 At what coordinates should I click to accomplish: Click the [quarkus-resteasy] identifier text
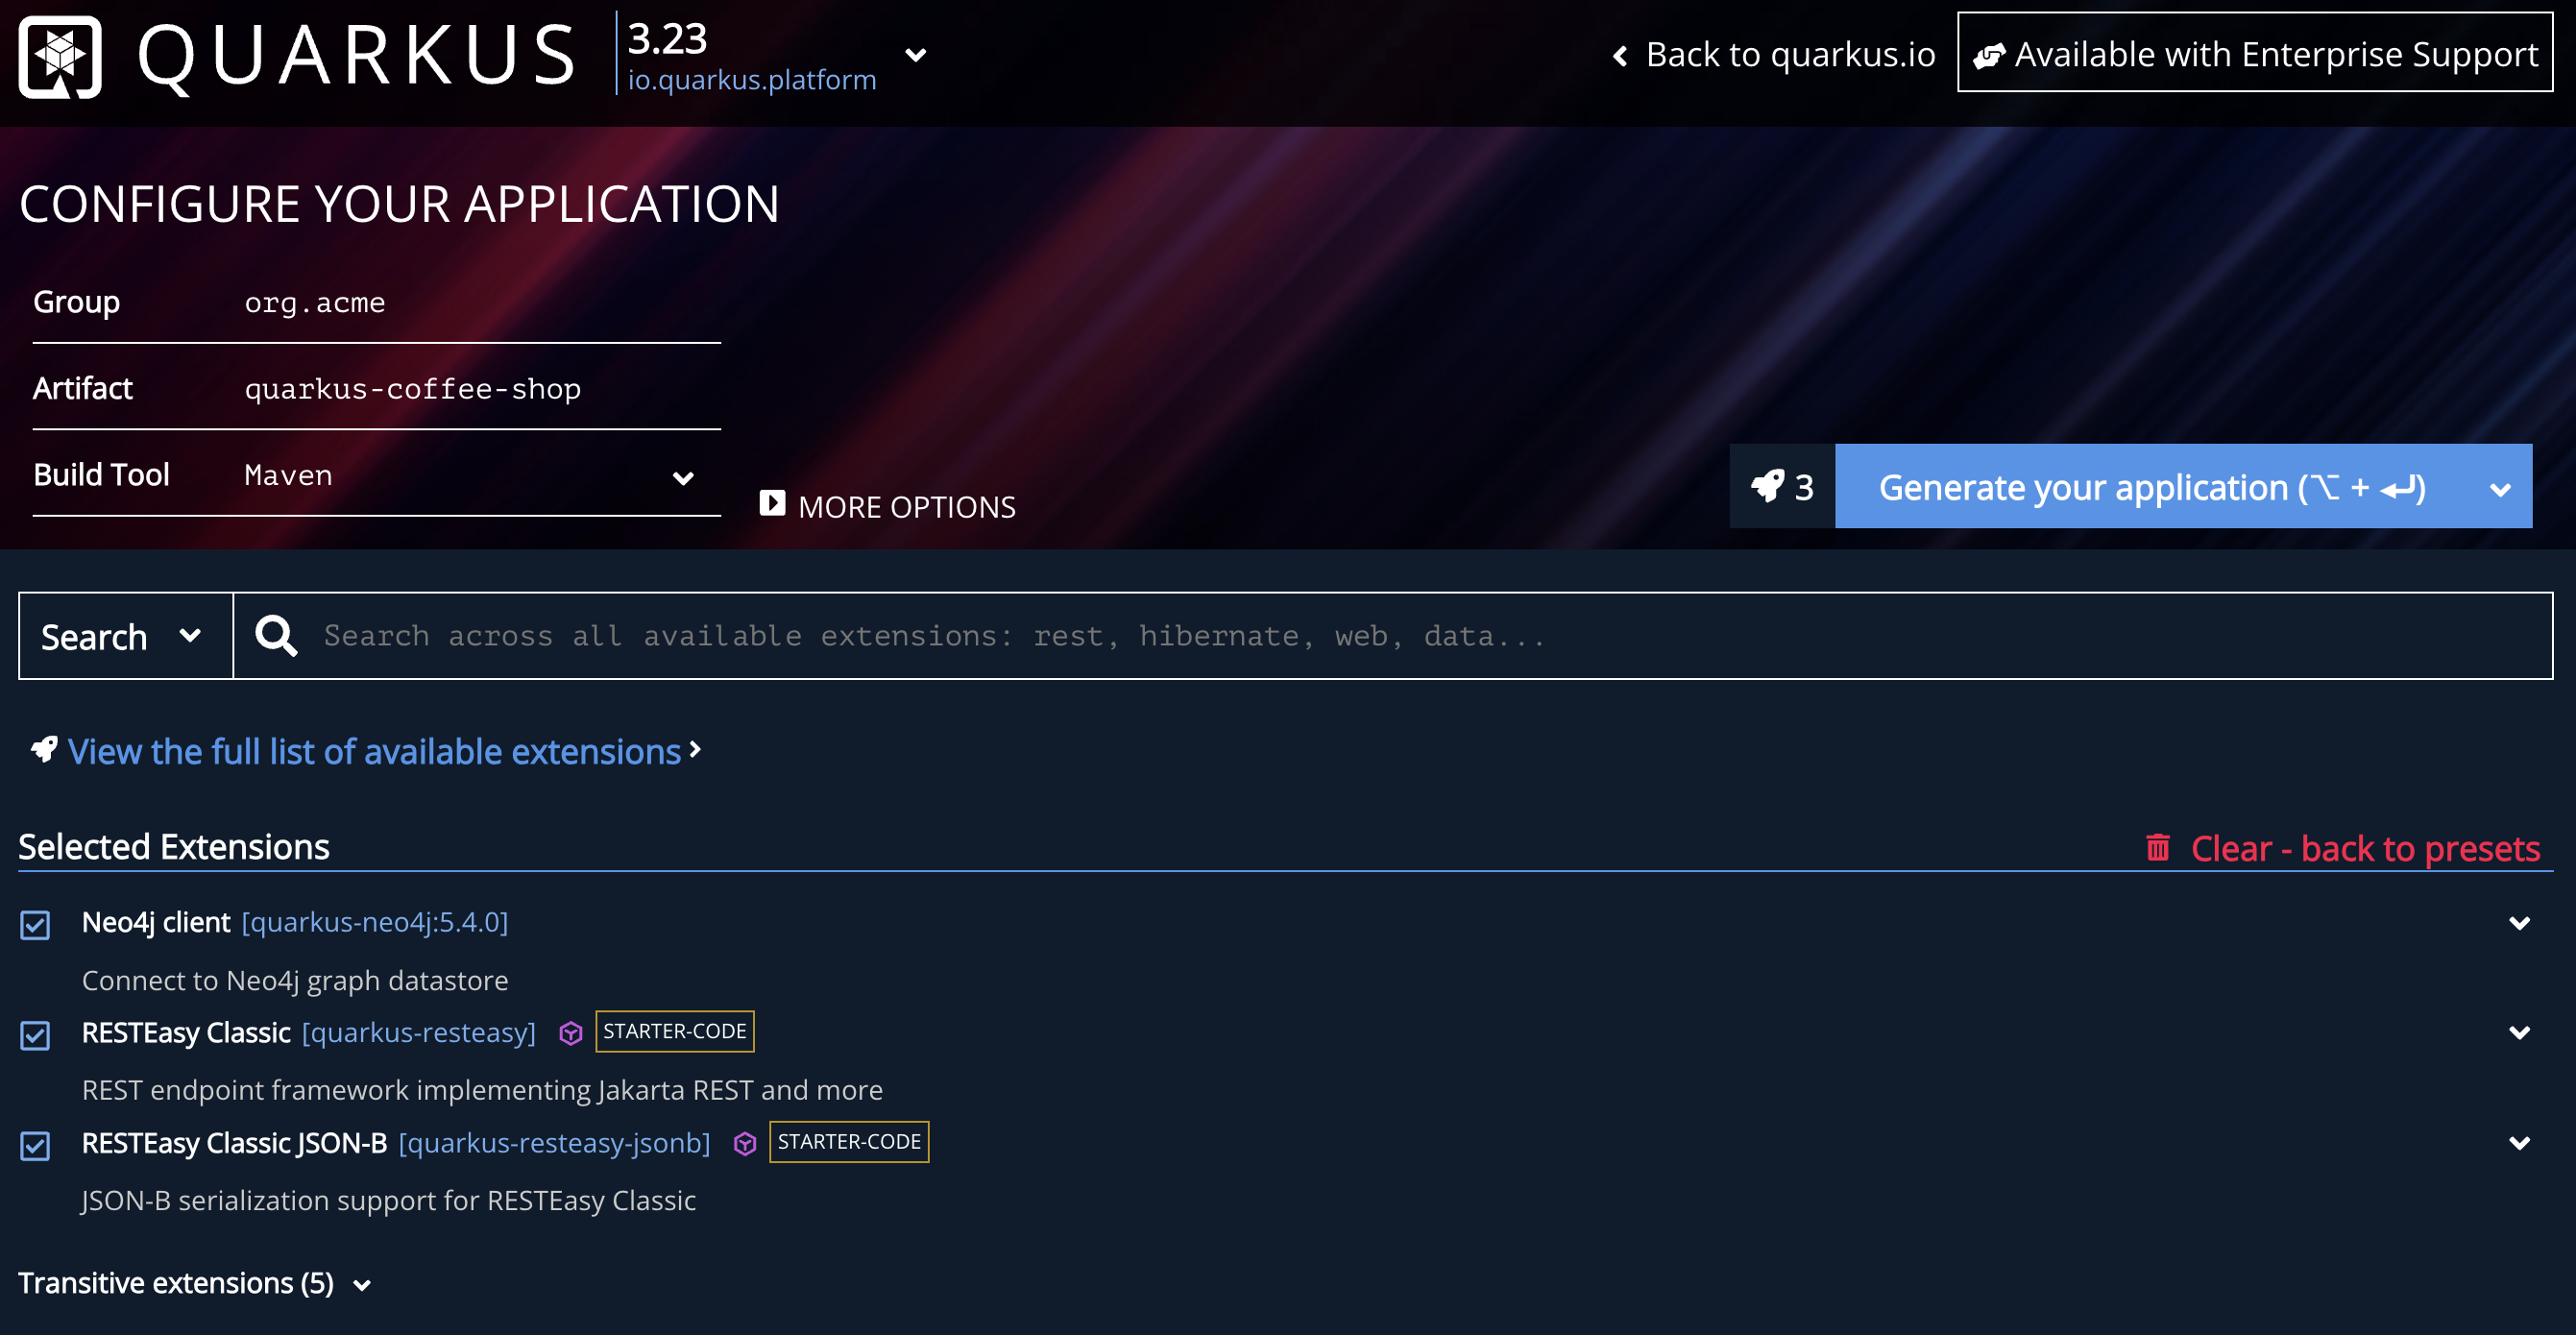click(419, 1033)
